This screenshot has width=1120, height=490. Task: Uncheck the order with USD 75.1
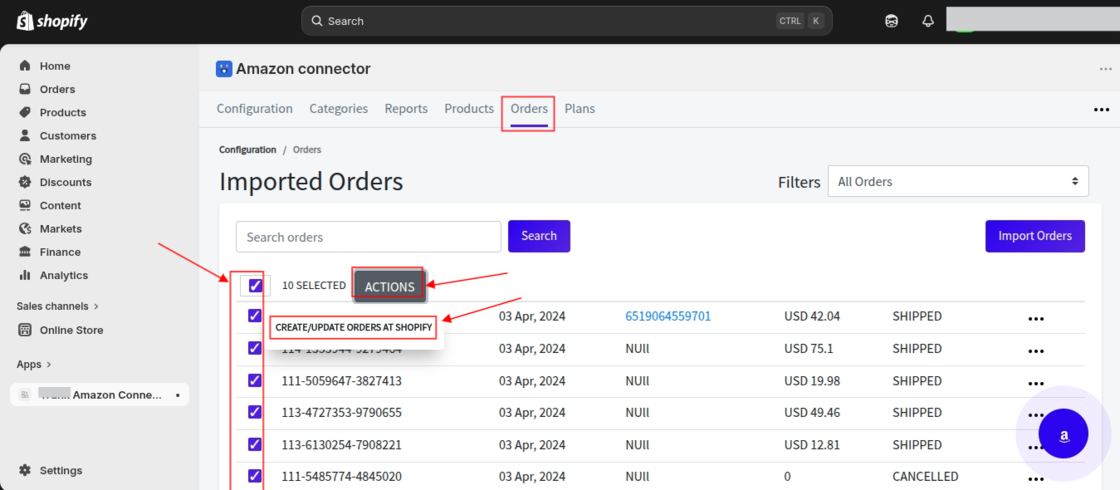coord(255,348)
